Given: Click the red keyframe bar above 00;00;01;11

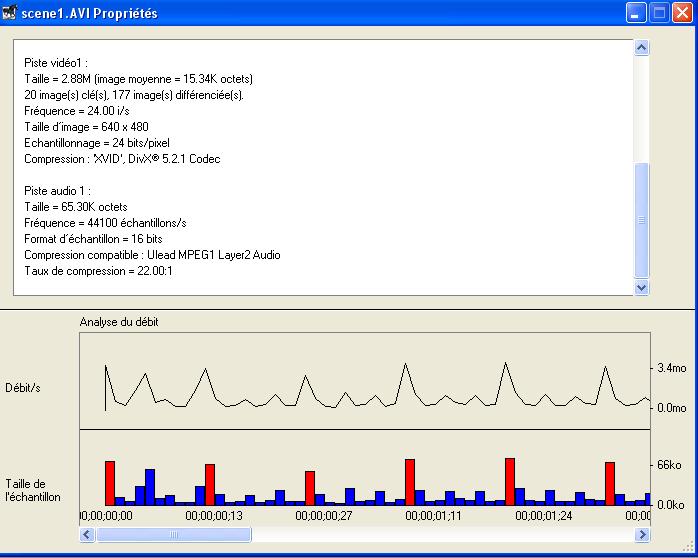Looking at the screenshot, I should pyautogui.click(x=410, y=482).
